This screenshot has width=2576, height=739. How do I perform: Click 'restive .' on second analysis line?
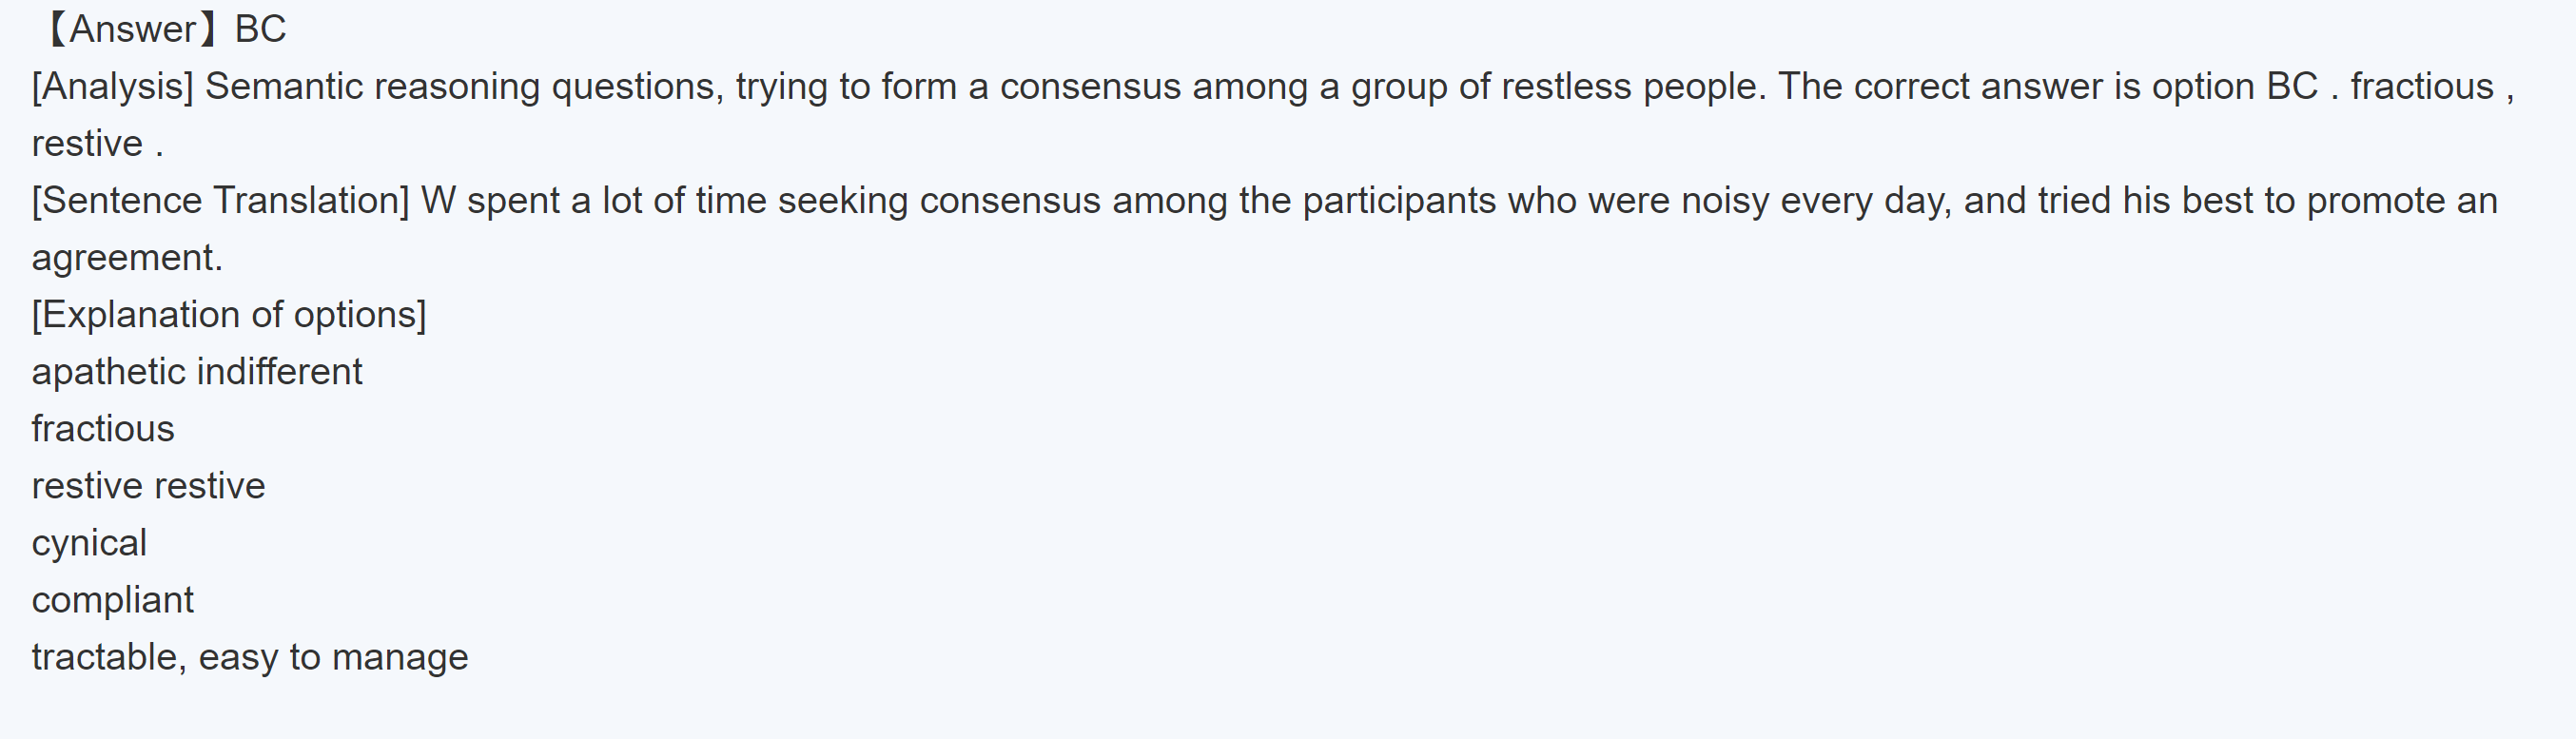coord(97,144)
